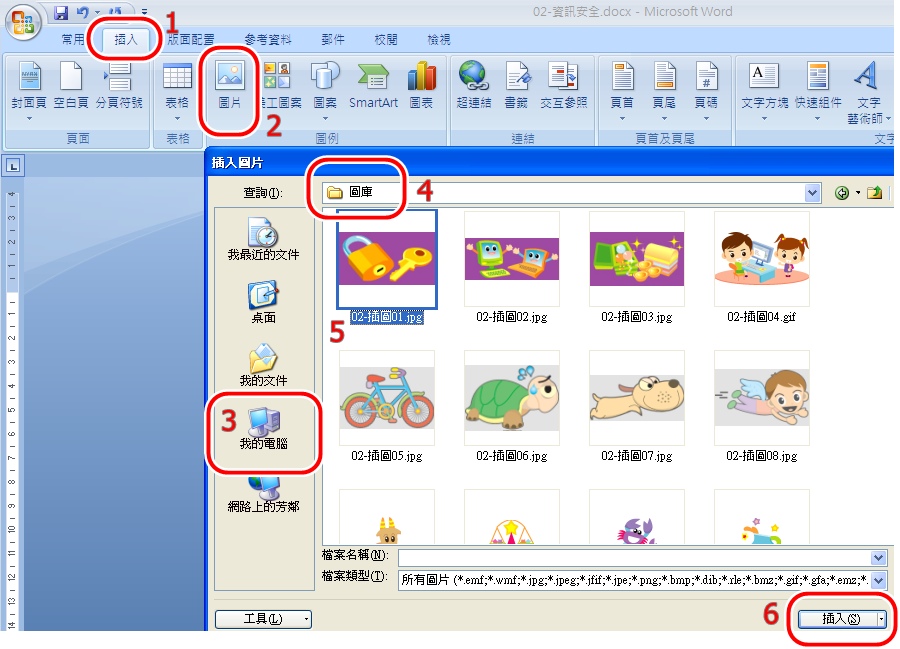Go to Desktop (桌面) in dialog sidebar
The width and height of the screenshot is (900, 649).
click(x=263, y=302)
